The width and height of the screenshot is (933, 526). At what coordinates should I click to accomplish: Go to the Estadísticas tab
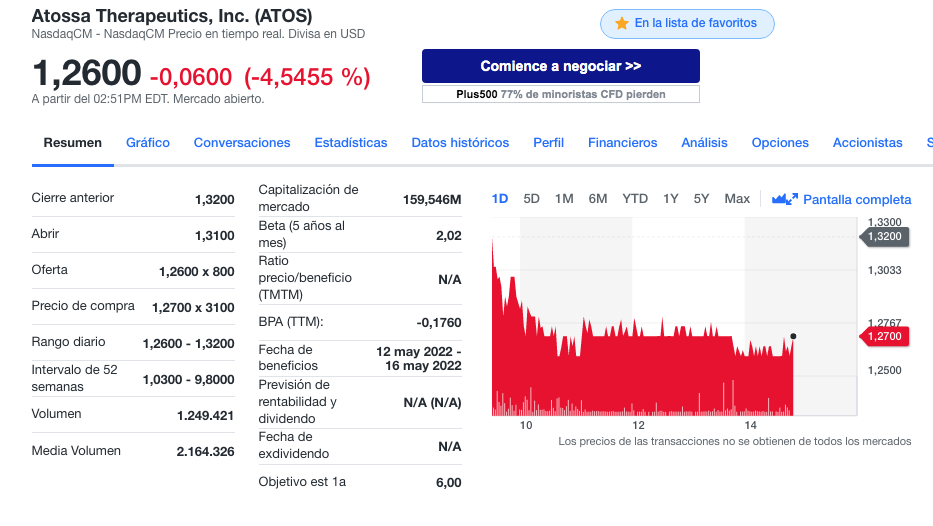[x=350, y=143]
